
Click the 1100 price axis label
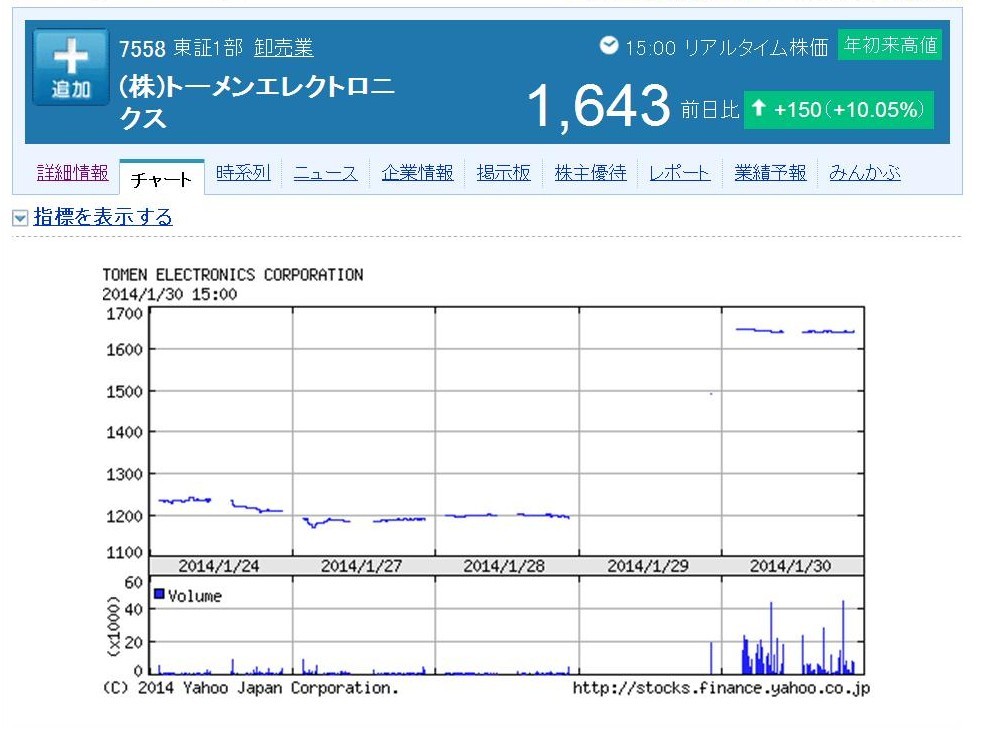coord(124,553)
